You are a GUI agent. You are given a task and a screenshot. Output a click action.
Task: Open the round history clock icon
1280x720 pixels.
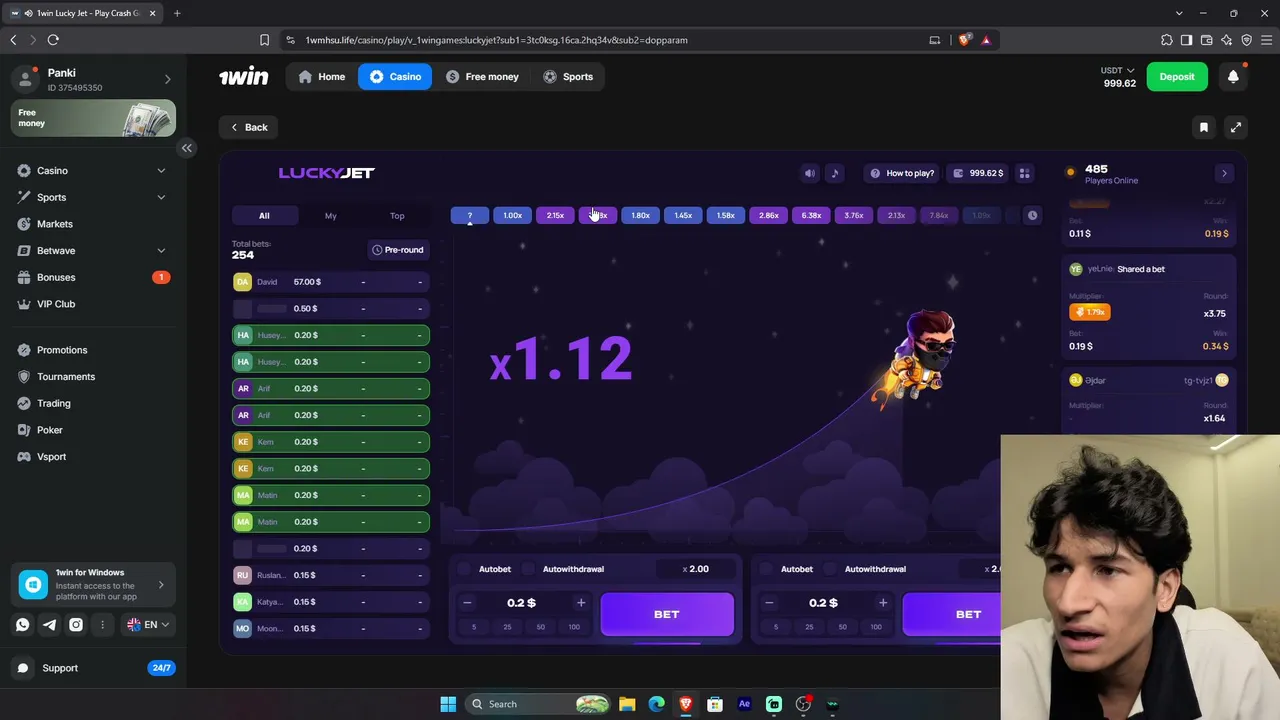1032,215
